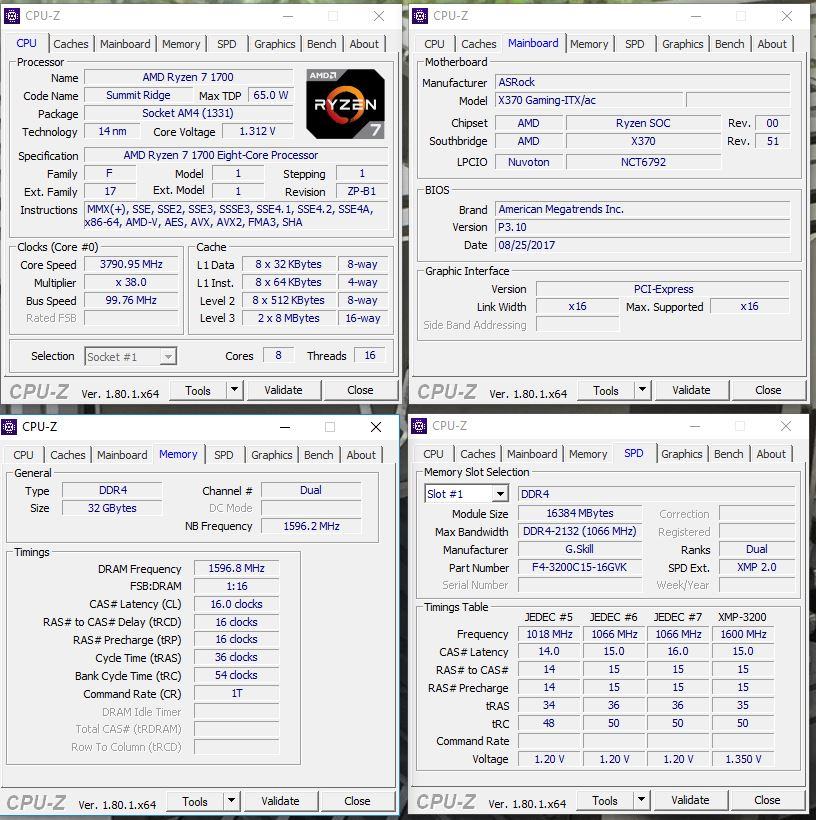816x820 pixels.
Task: Open the Tools dropdown arrow in the bottom-right window
Action: click(641, 800)
